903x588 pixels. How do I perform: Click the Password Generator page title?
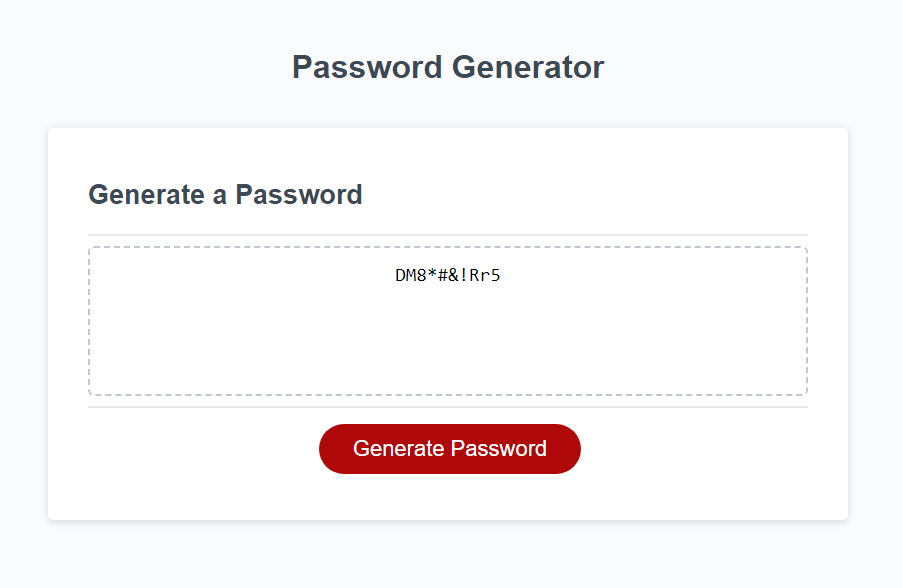[449, 67]
